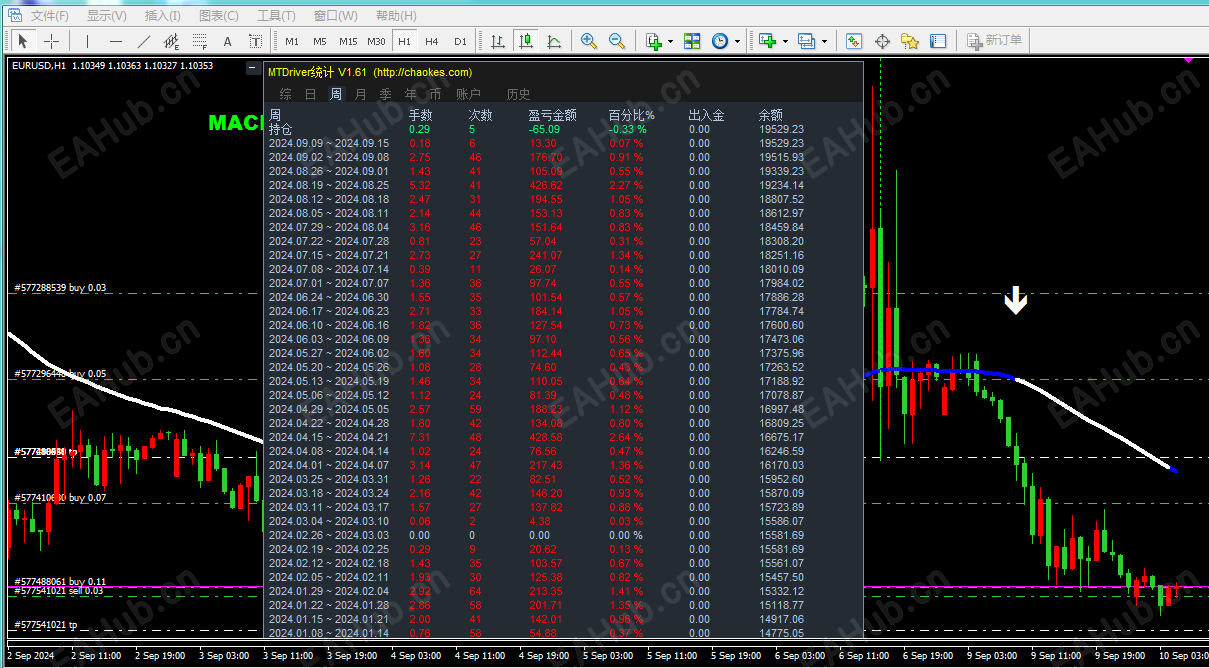Switch to the 年 yearly tab
This screenshot has height=668, width=1209.
[411, 94]
